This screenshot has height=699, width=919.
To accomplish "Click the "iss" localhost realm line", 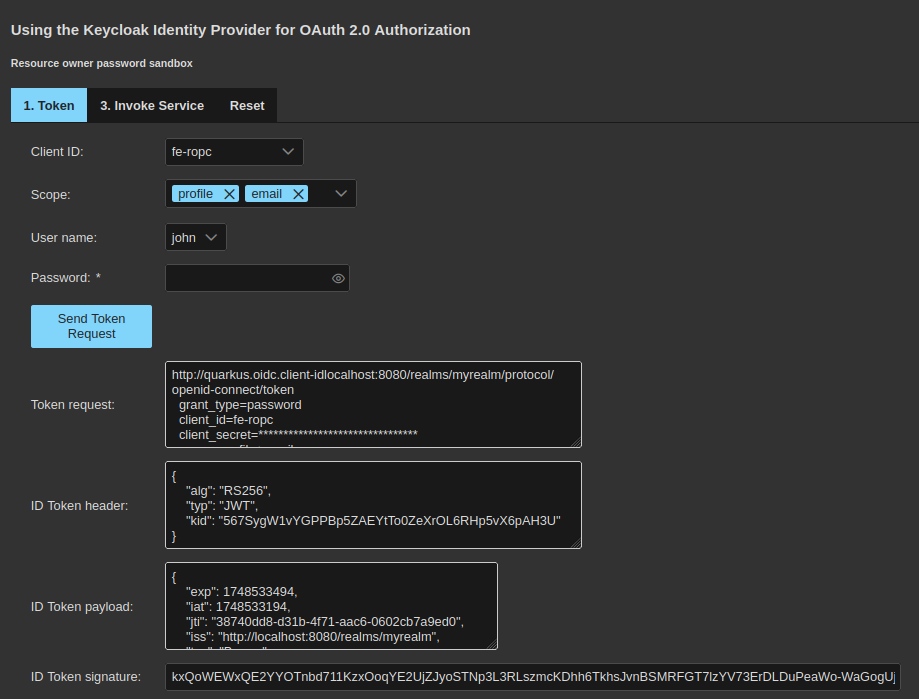I will [x=312, y=637].
